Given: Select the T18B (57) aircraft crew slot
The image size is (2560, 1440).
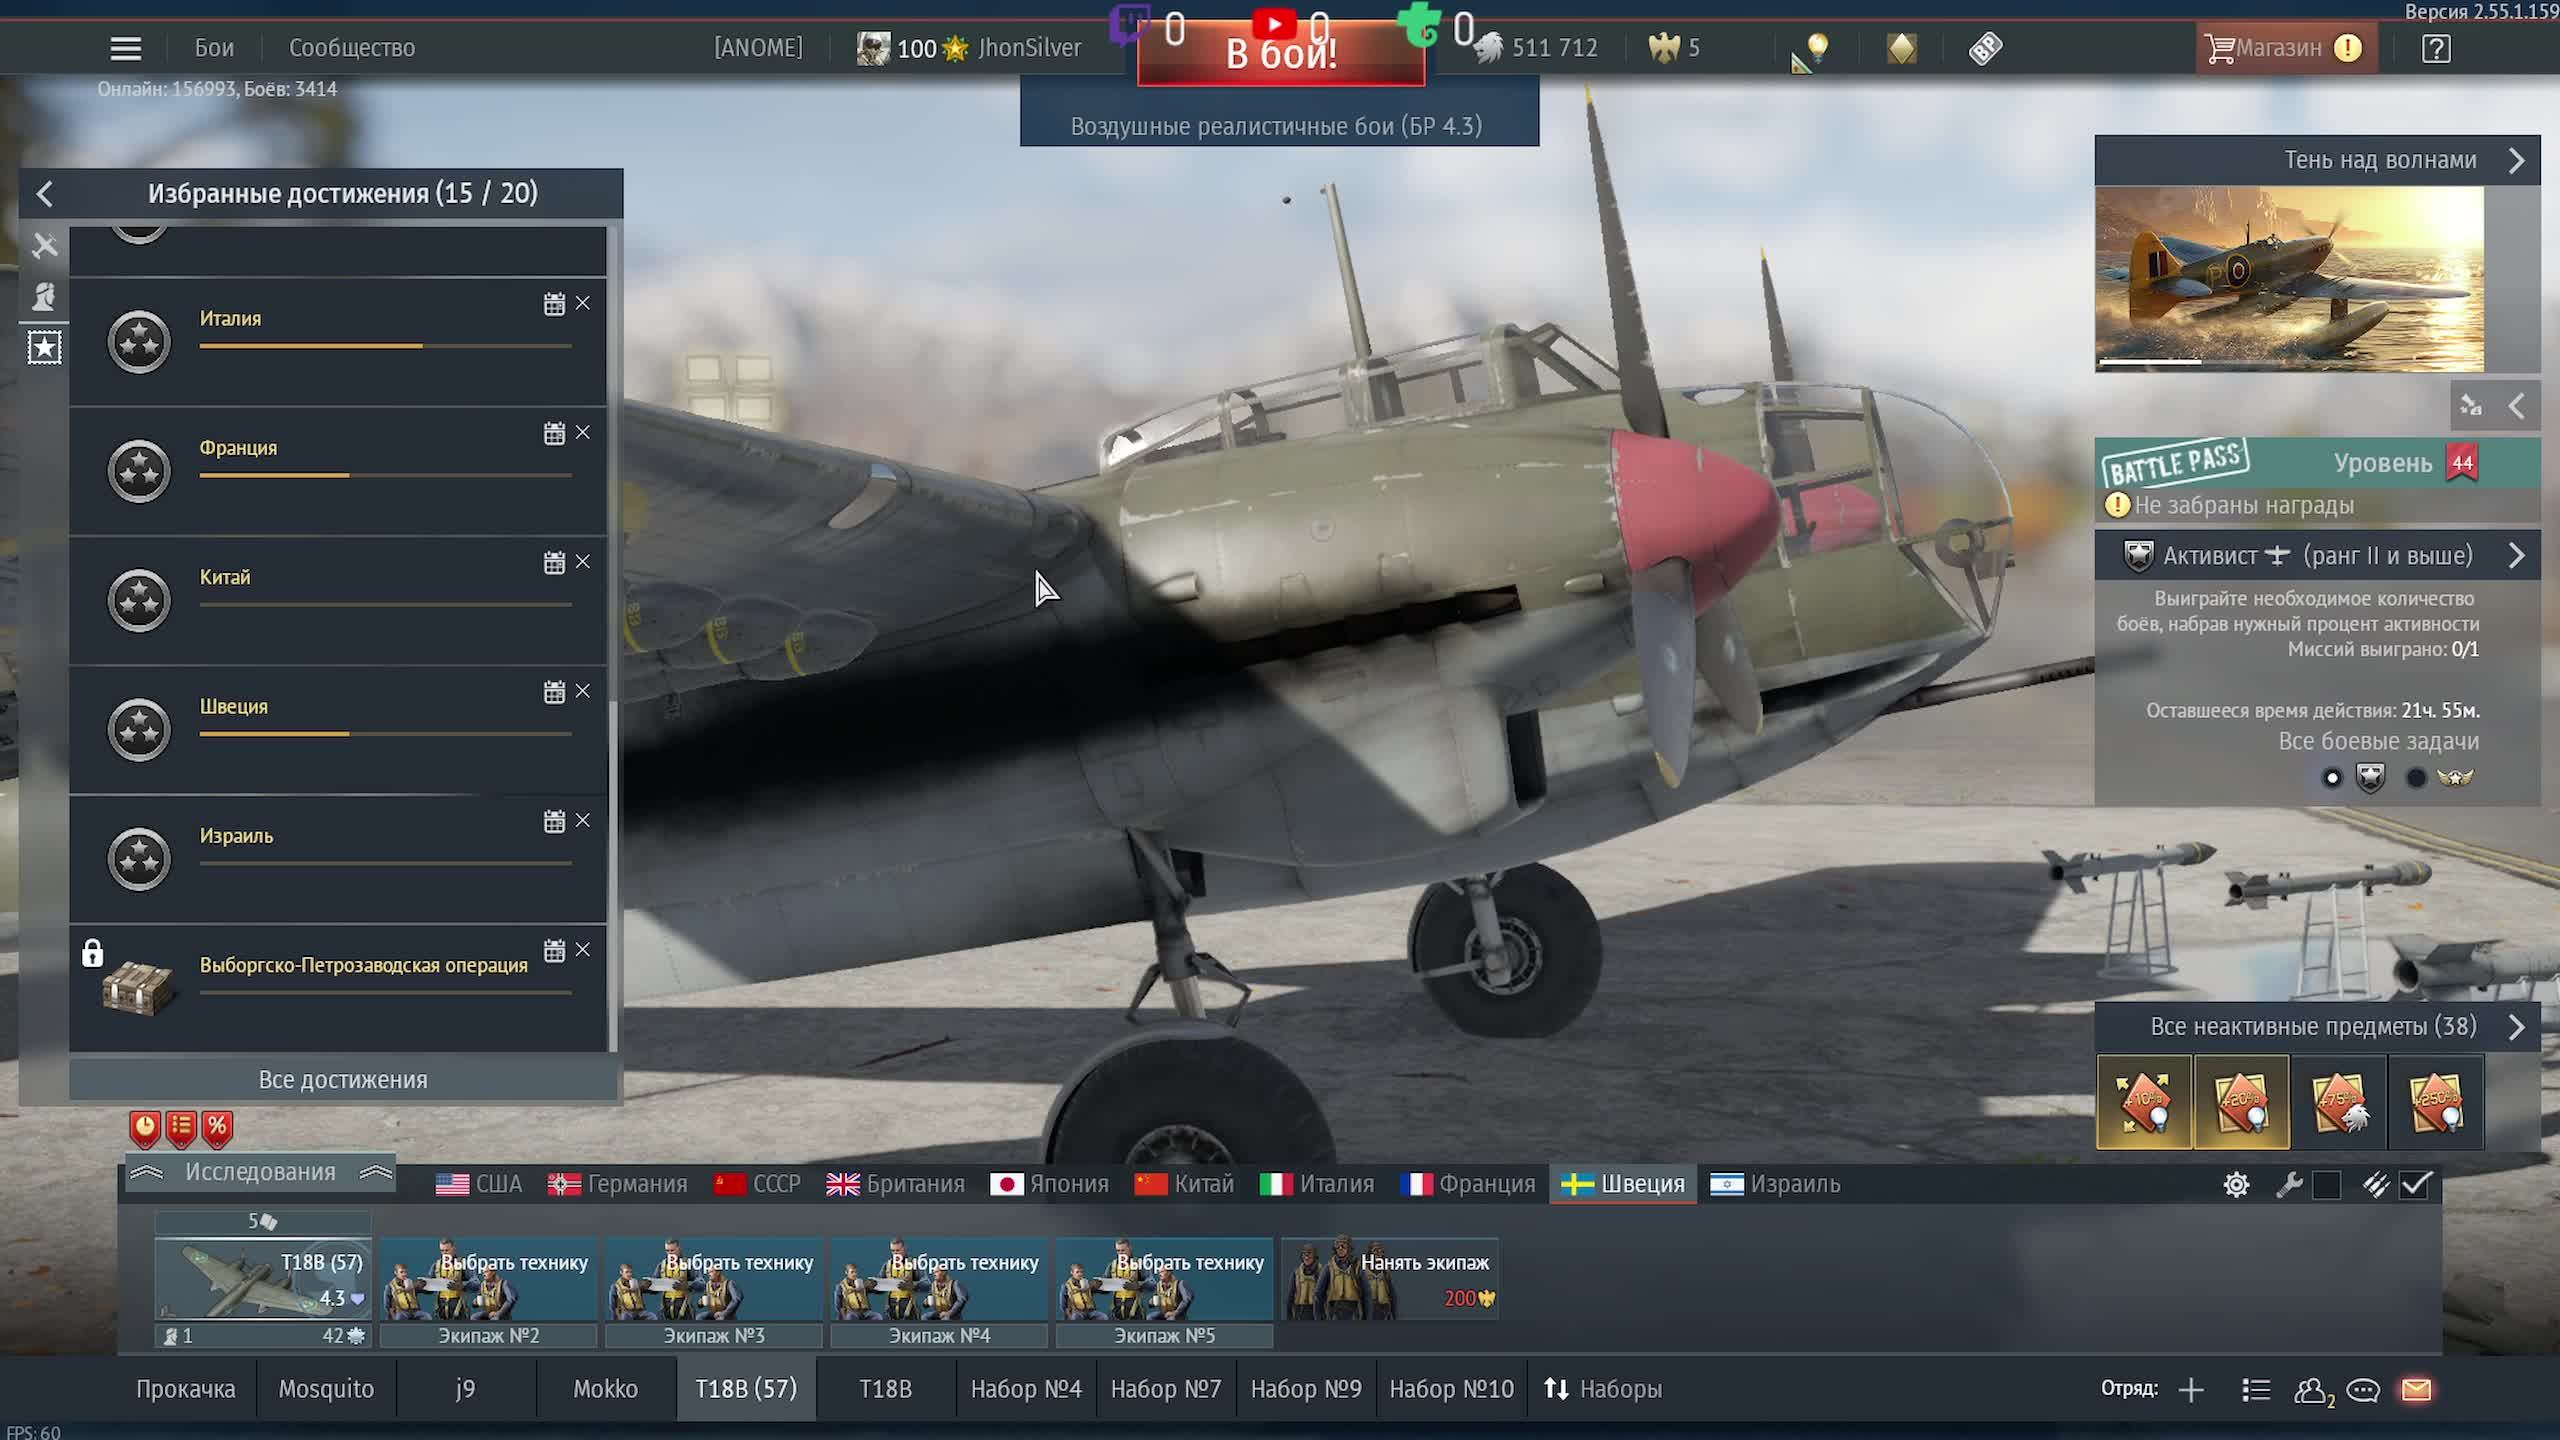Looking at the screenshot, I should pyautogui.click(x=263, y=1278).
